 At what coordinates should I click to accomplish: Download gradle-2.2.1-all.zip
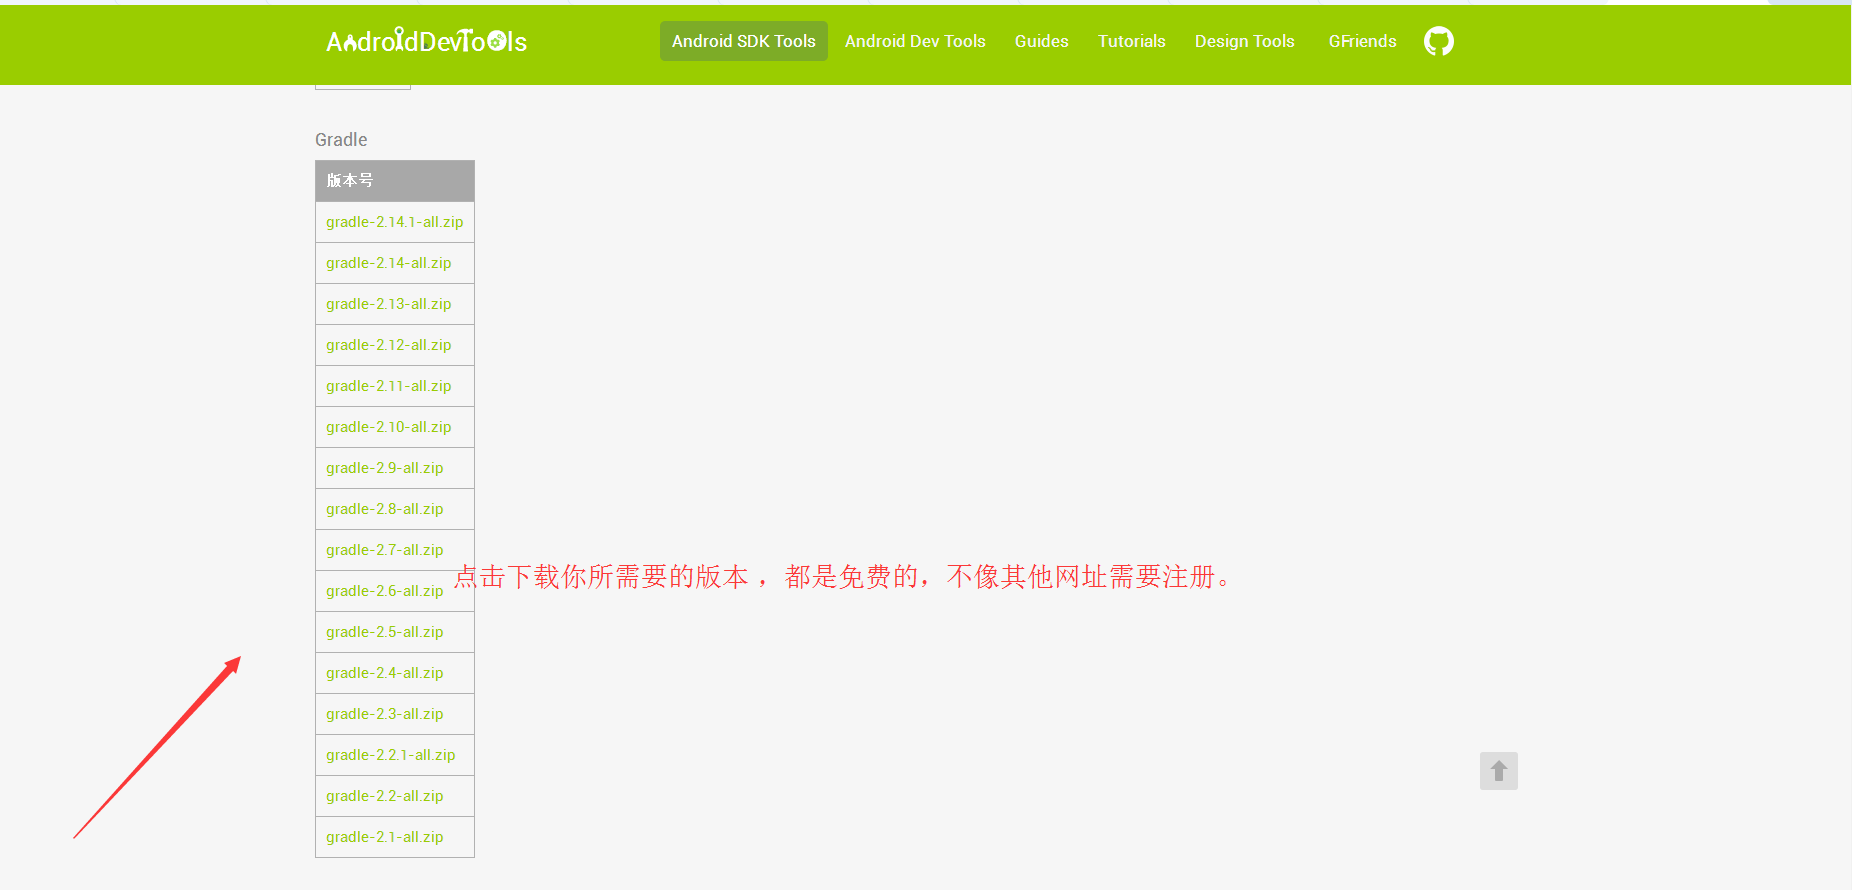[x=390, y=755]
